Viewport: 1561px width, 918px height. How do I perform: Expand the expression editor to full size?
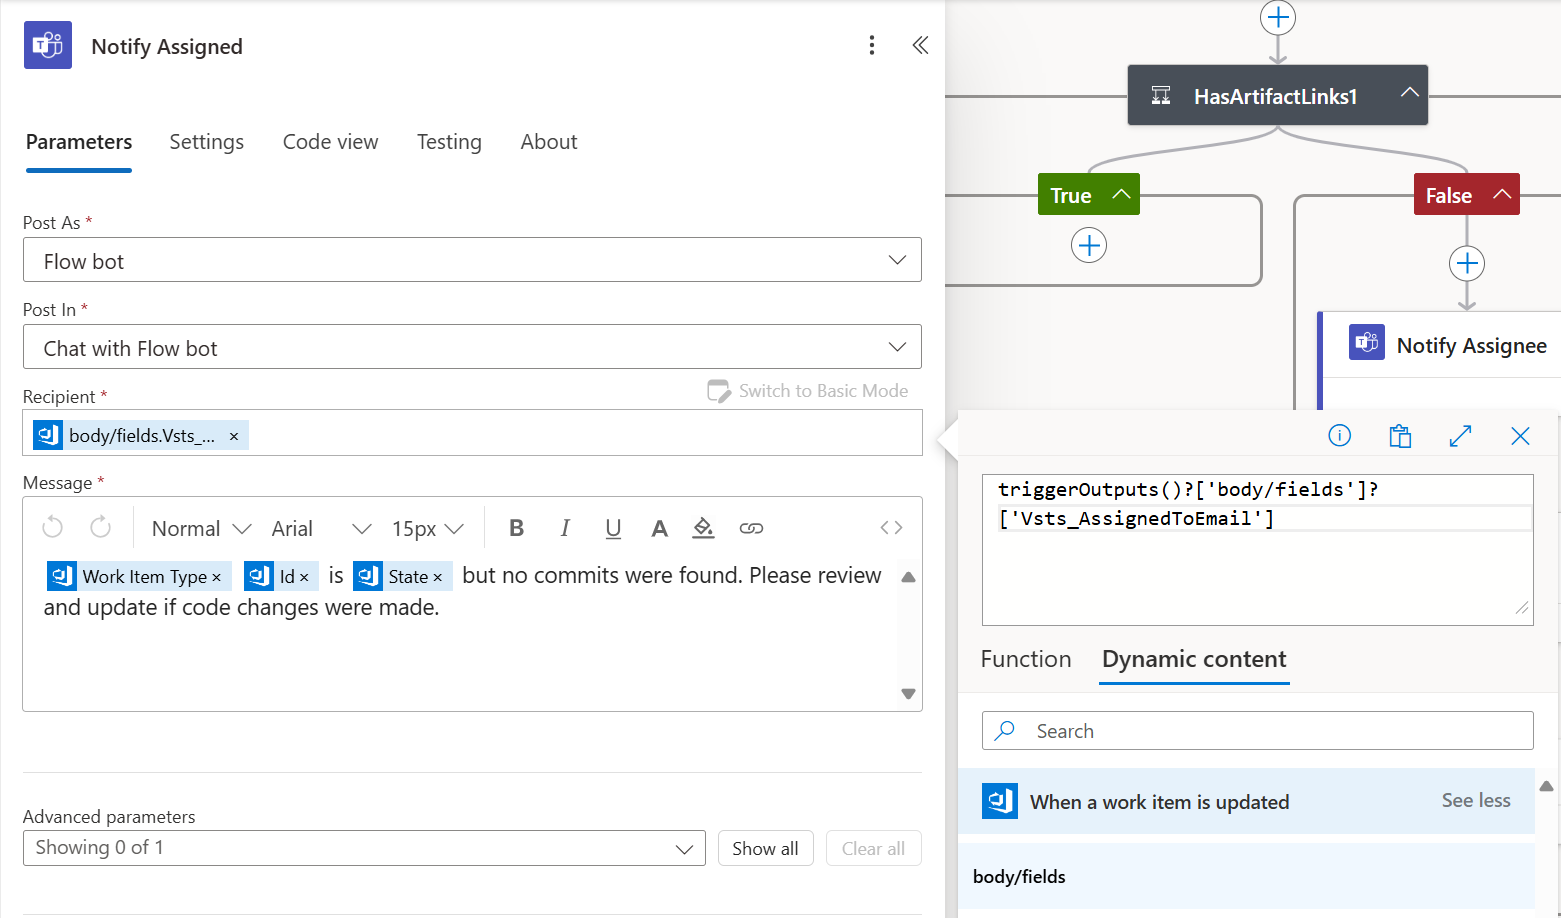click(1460, 436)
